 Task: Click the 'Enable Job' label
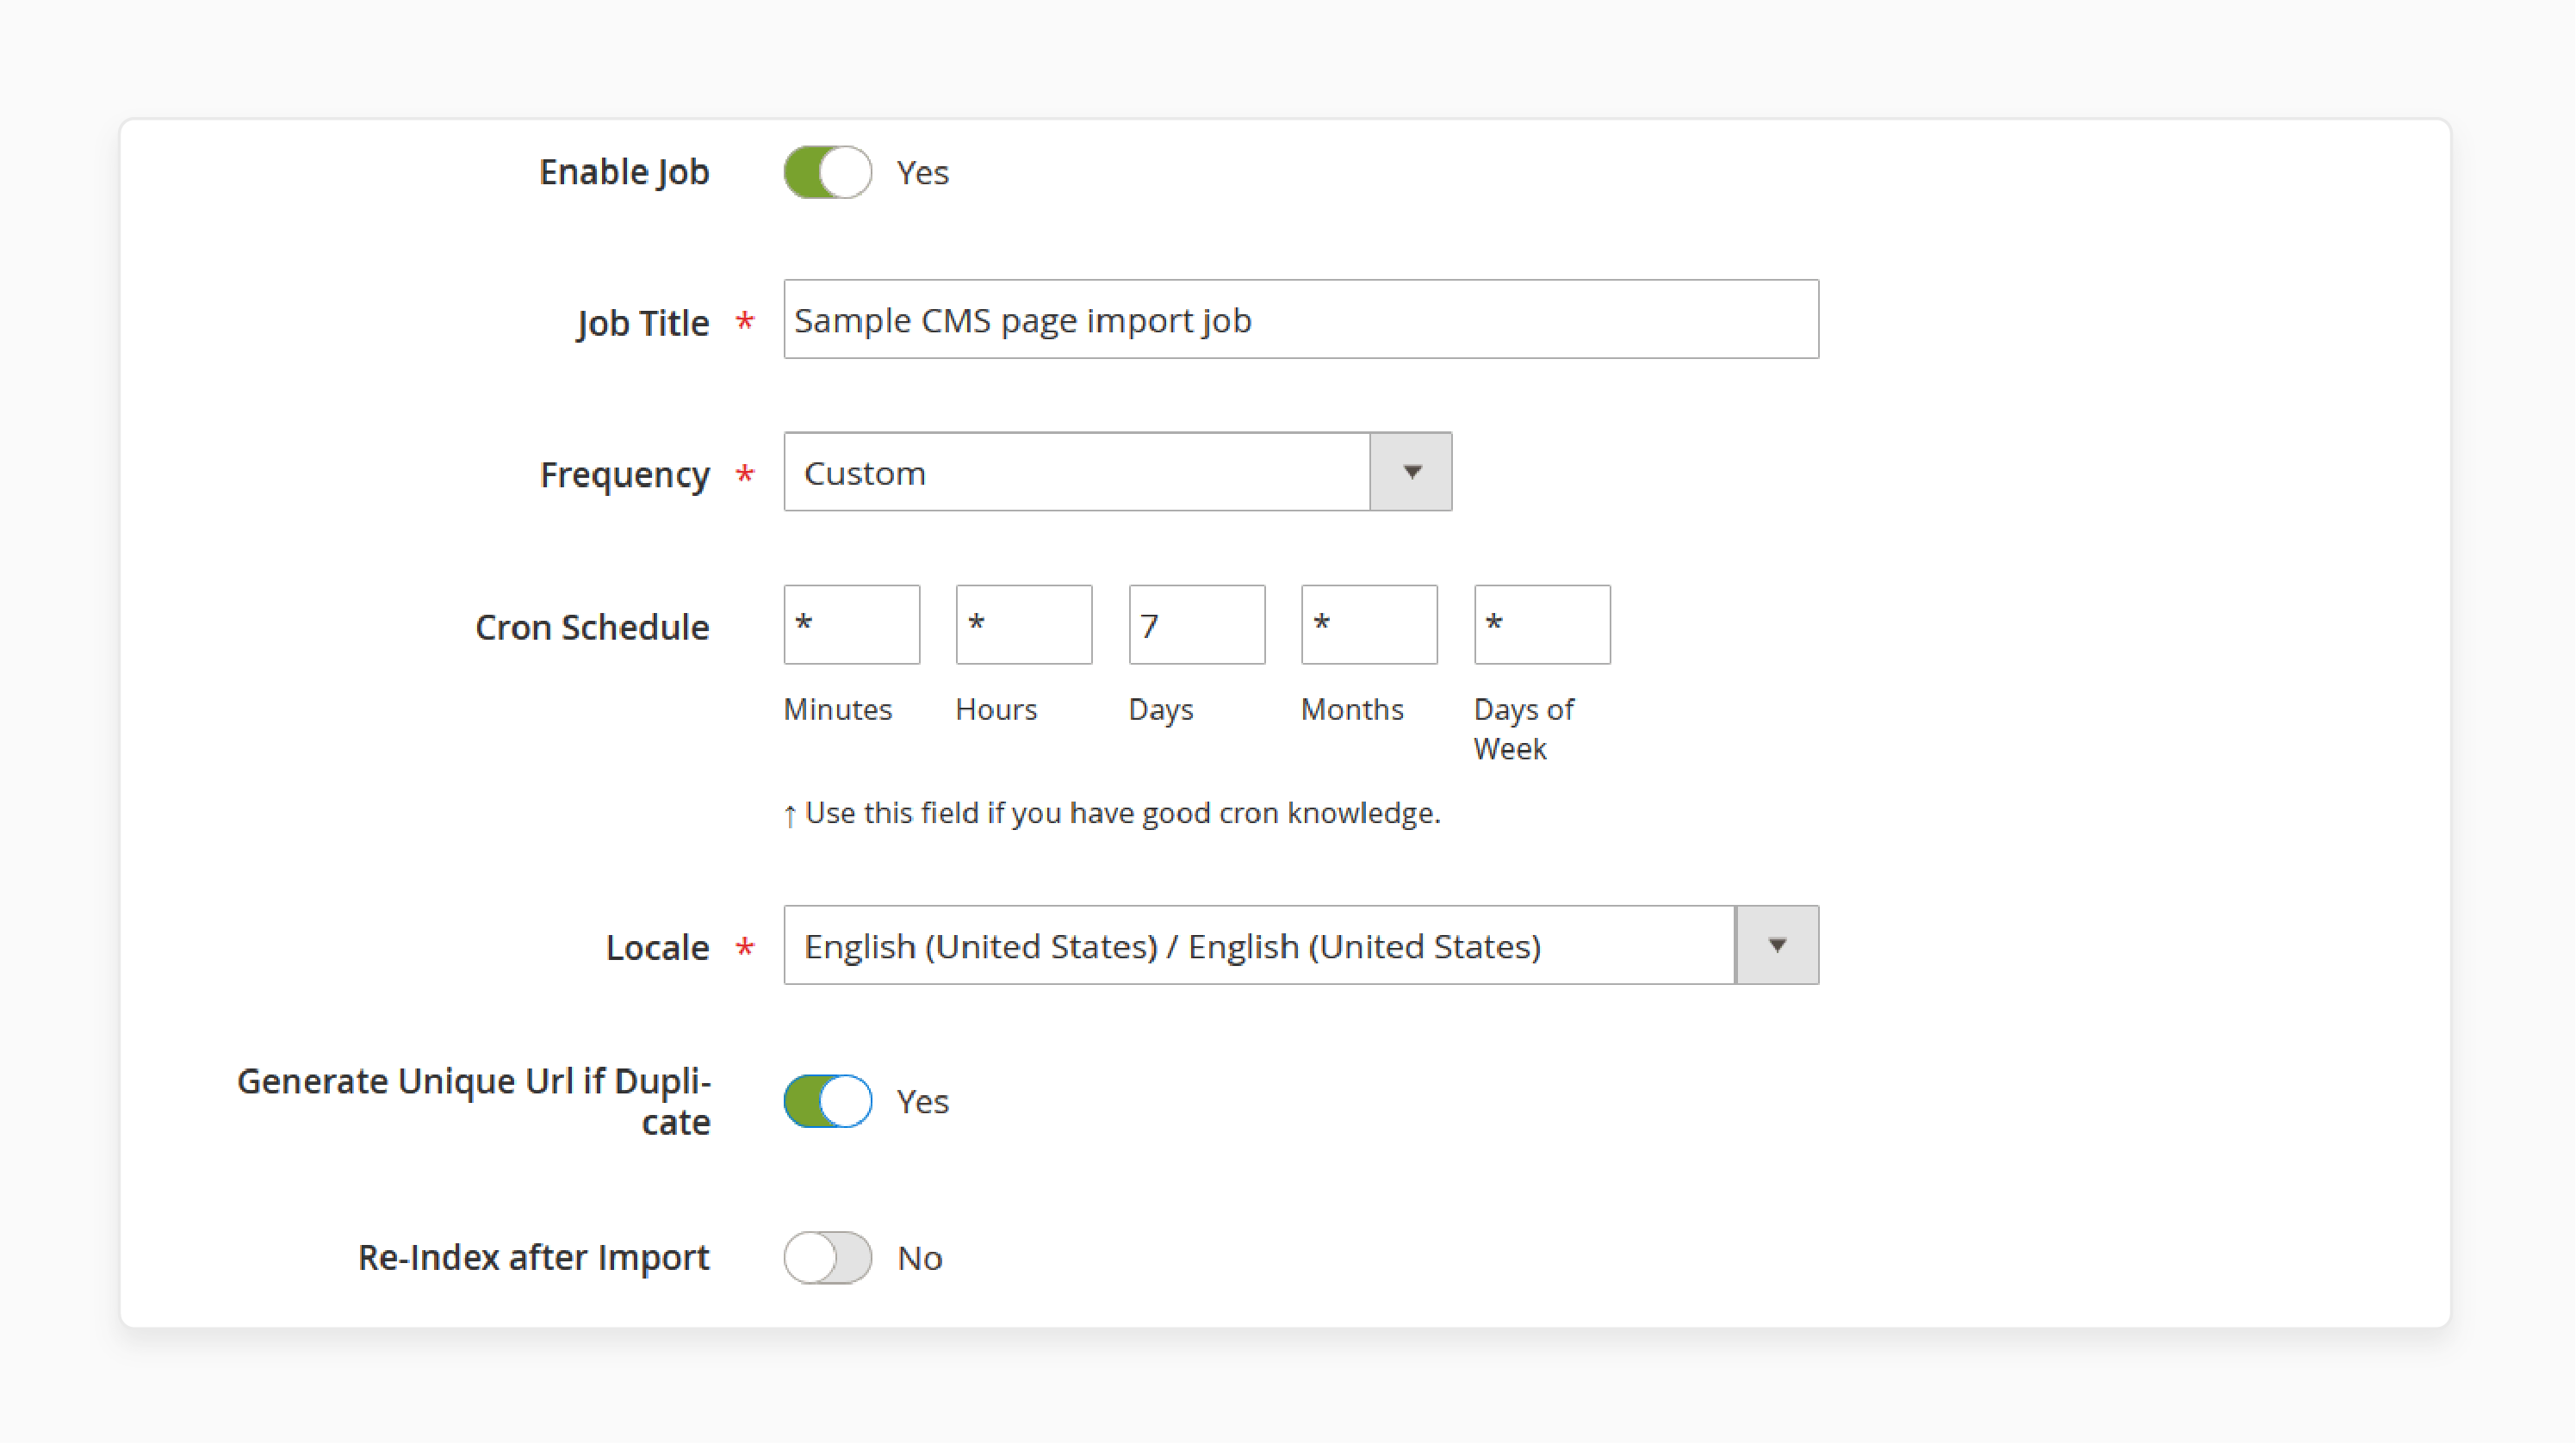click(x=624, y=172)
